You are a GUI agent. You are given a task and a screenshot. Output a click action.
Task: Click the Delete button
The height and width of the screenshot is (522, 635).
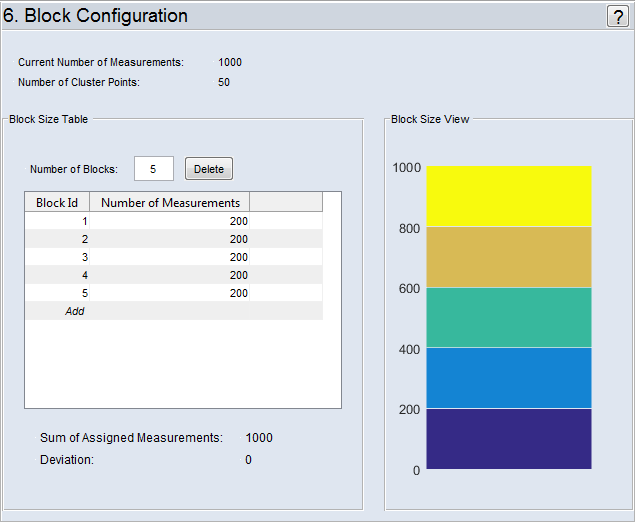pos(209,169)
